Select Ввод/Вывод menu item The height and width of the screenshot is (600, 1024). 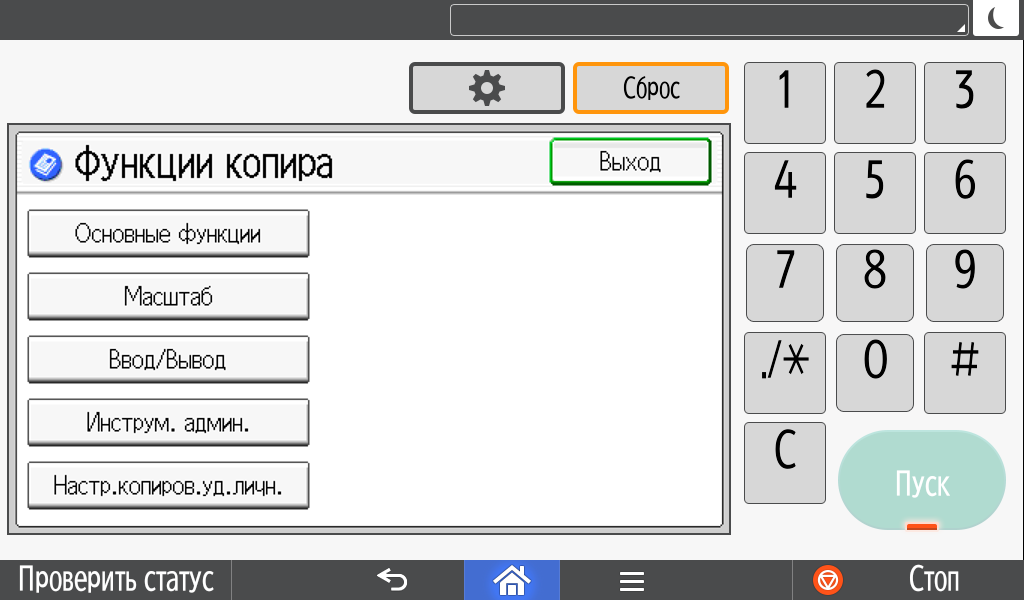168,360
